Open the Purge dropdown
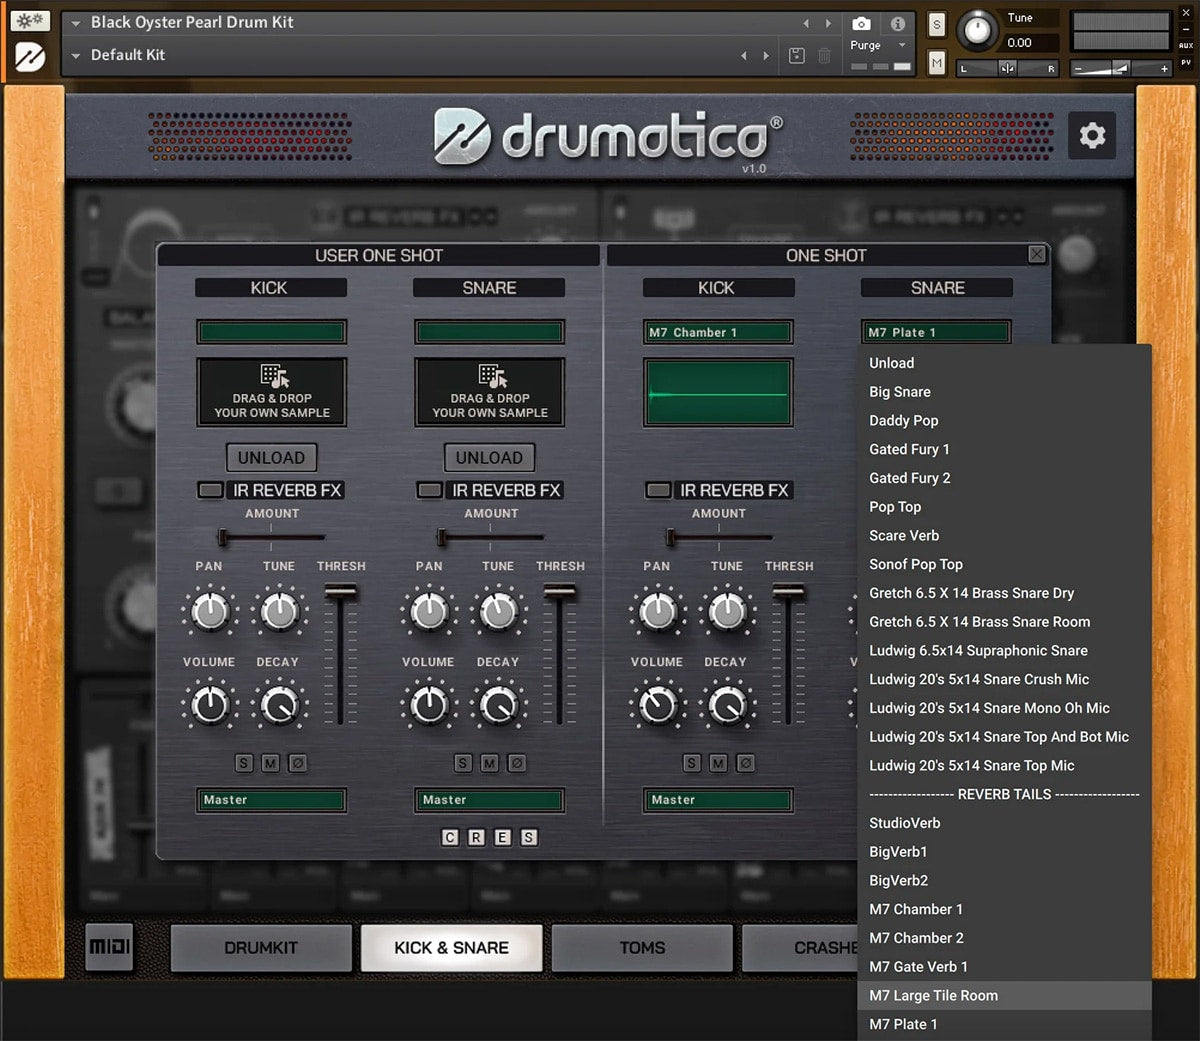1200x1041 pixels. pos(878,45)
